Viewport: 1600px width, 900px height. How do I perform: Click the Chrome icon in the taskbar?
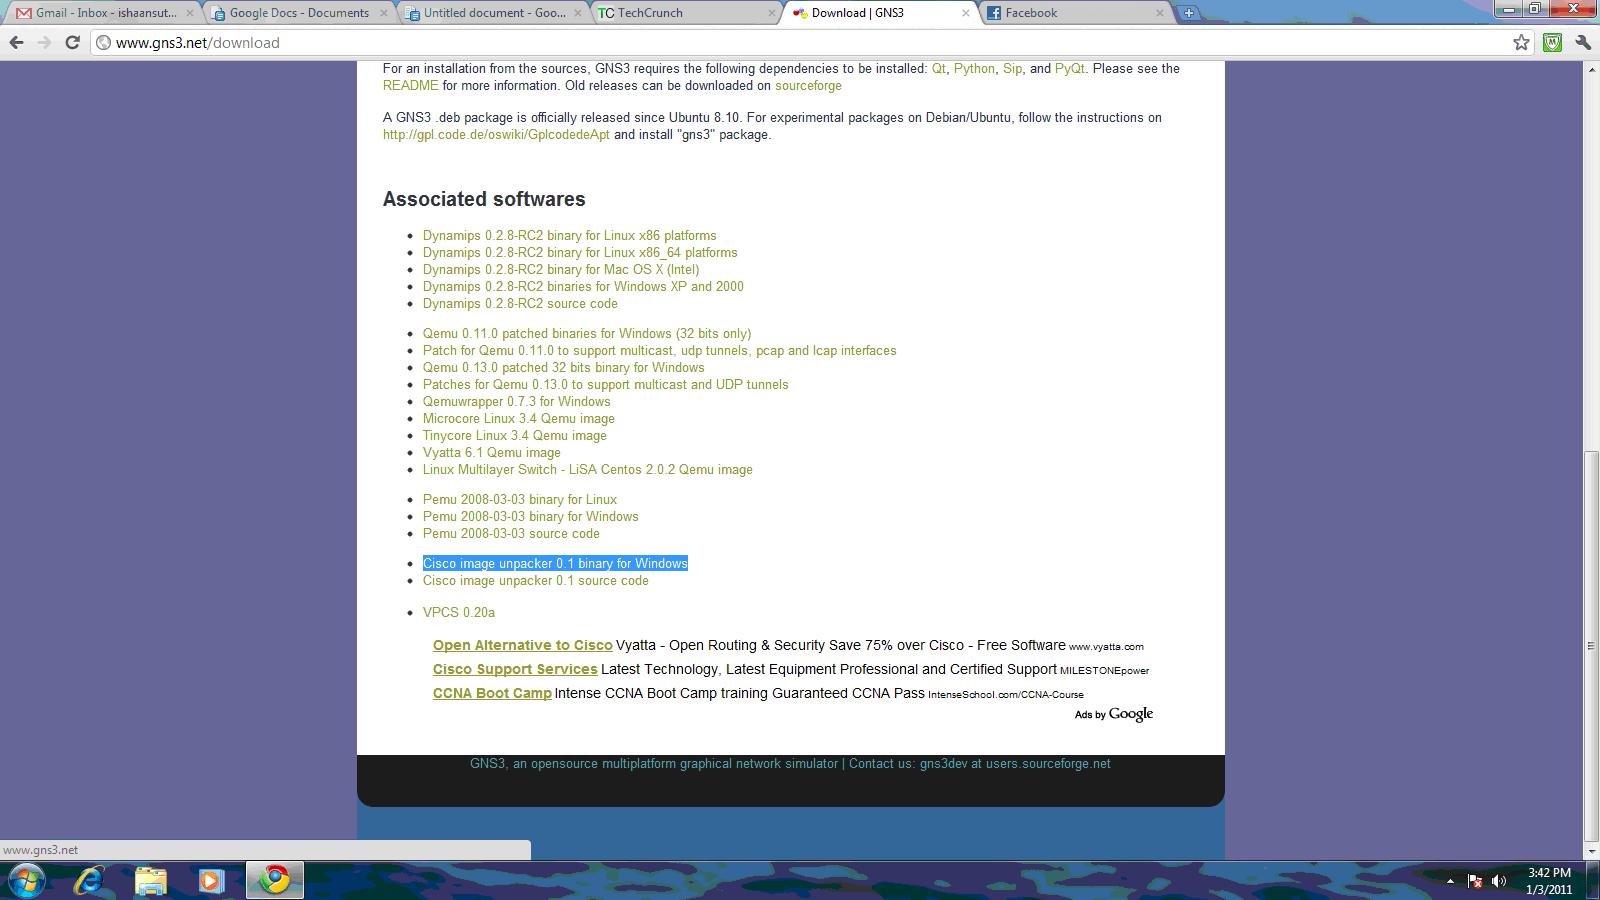pyautogui.click(x=274, y=880)
